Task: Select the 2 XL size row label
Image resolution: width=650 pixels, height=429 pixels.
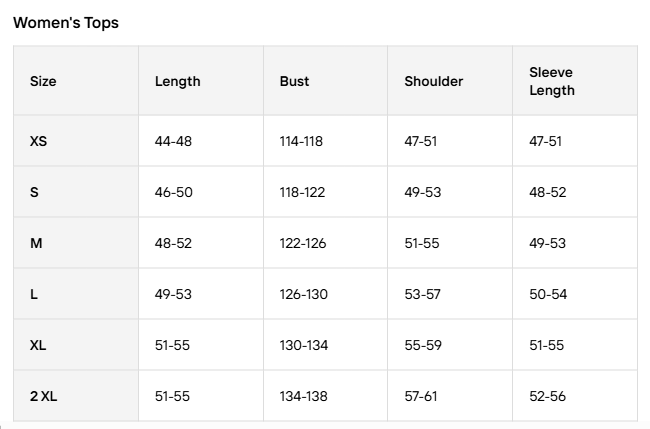Action: pyautogui.click(x=43, y=396)
